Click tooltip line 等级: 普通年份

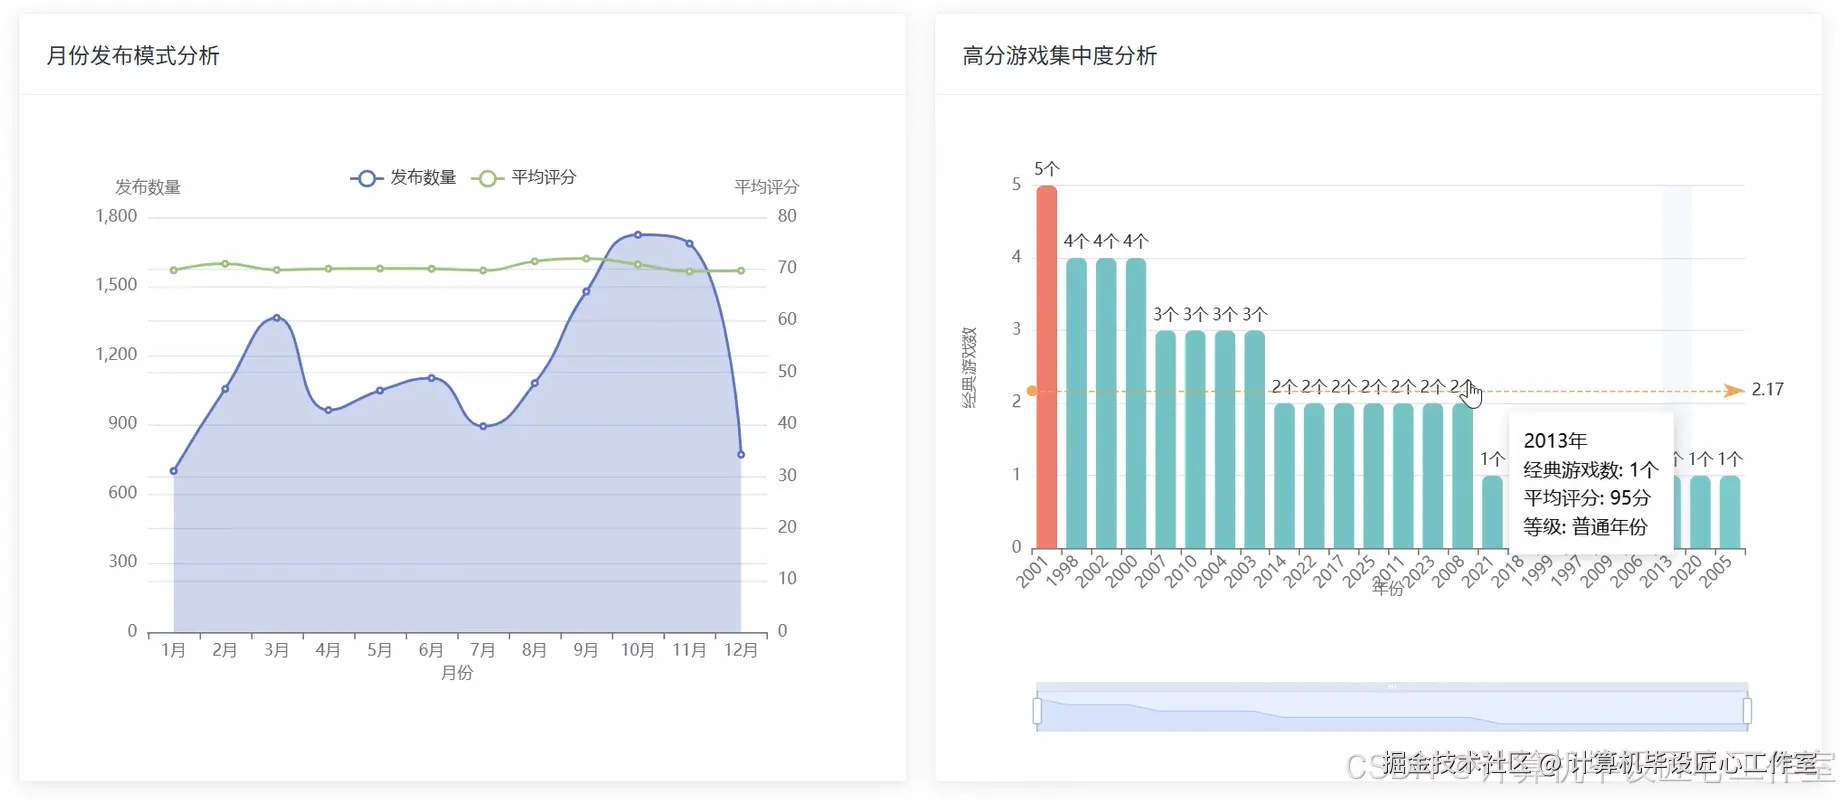click(x=1585, y=527)
